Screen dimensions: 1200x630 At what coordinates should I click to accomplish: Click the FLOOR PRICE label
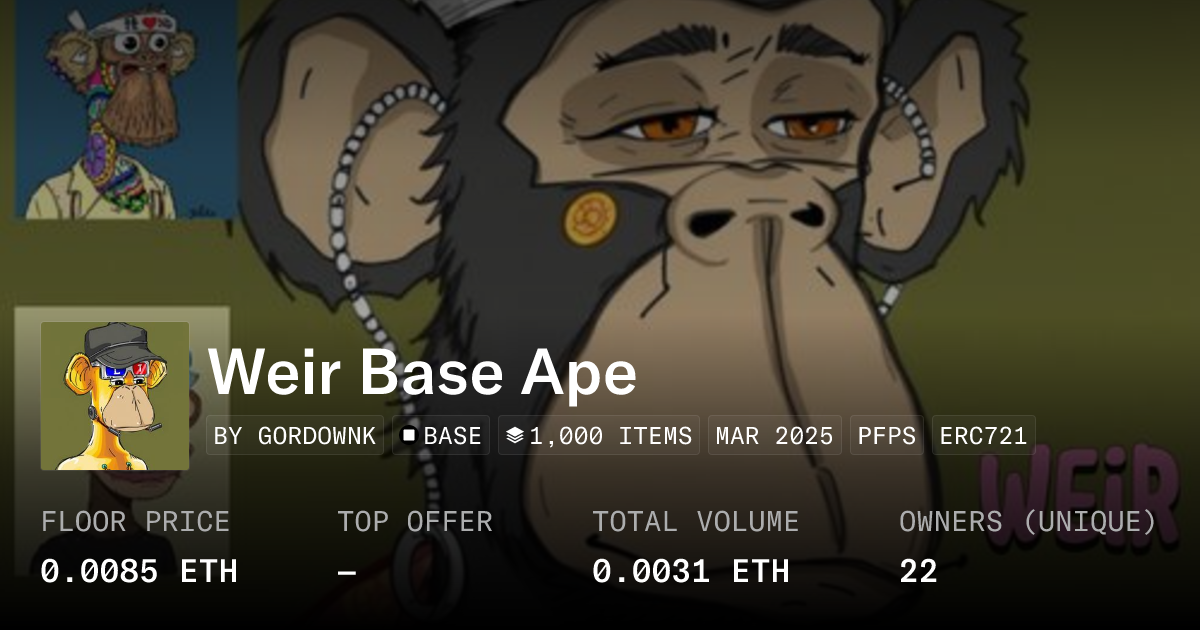pyautogui.click(x=135, y=522)
